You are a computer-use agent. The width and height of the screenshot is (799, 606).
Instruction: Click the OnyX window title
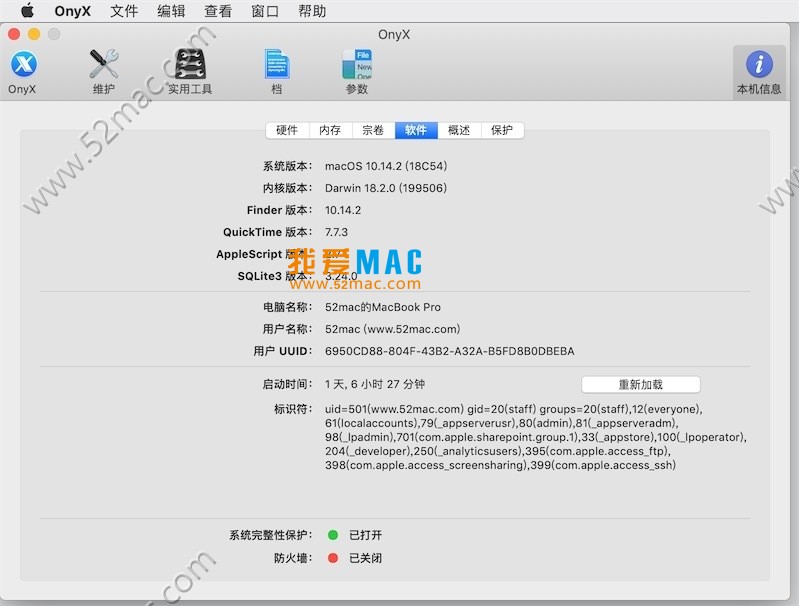[x=394, y=35]
